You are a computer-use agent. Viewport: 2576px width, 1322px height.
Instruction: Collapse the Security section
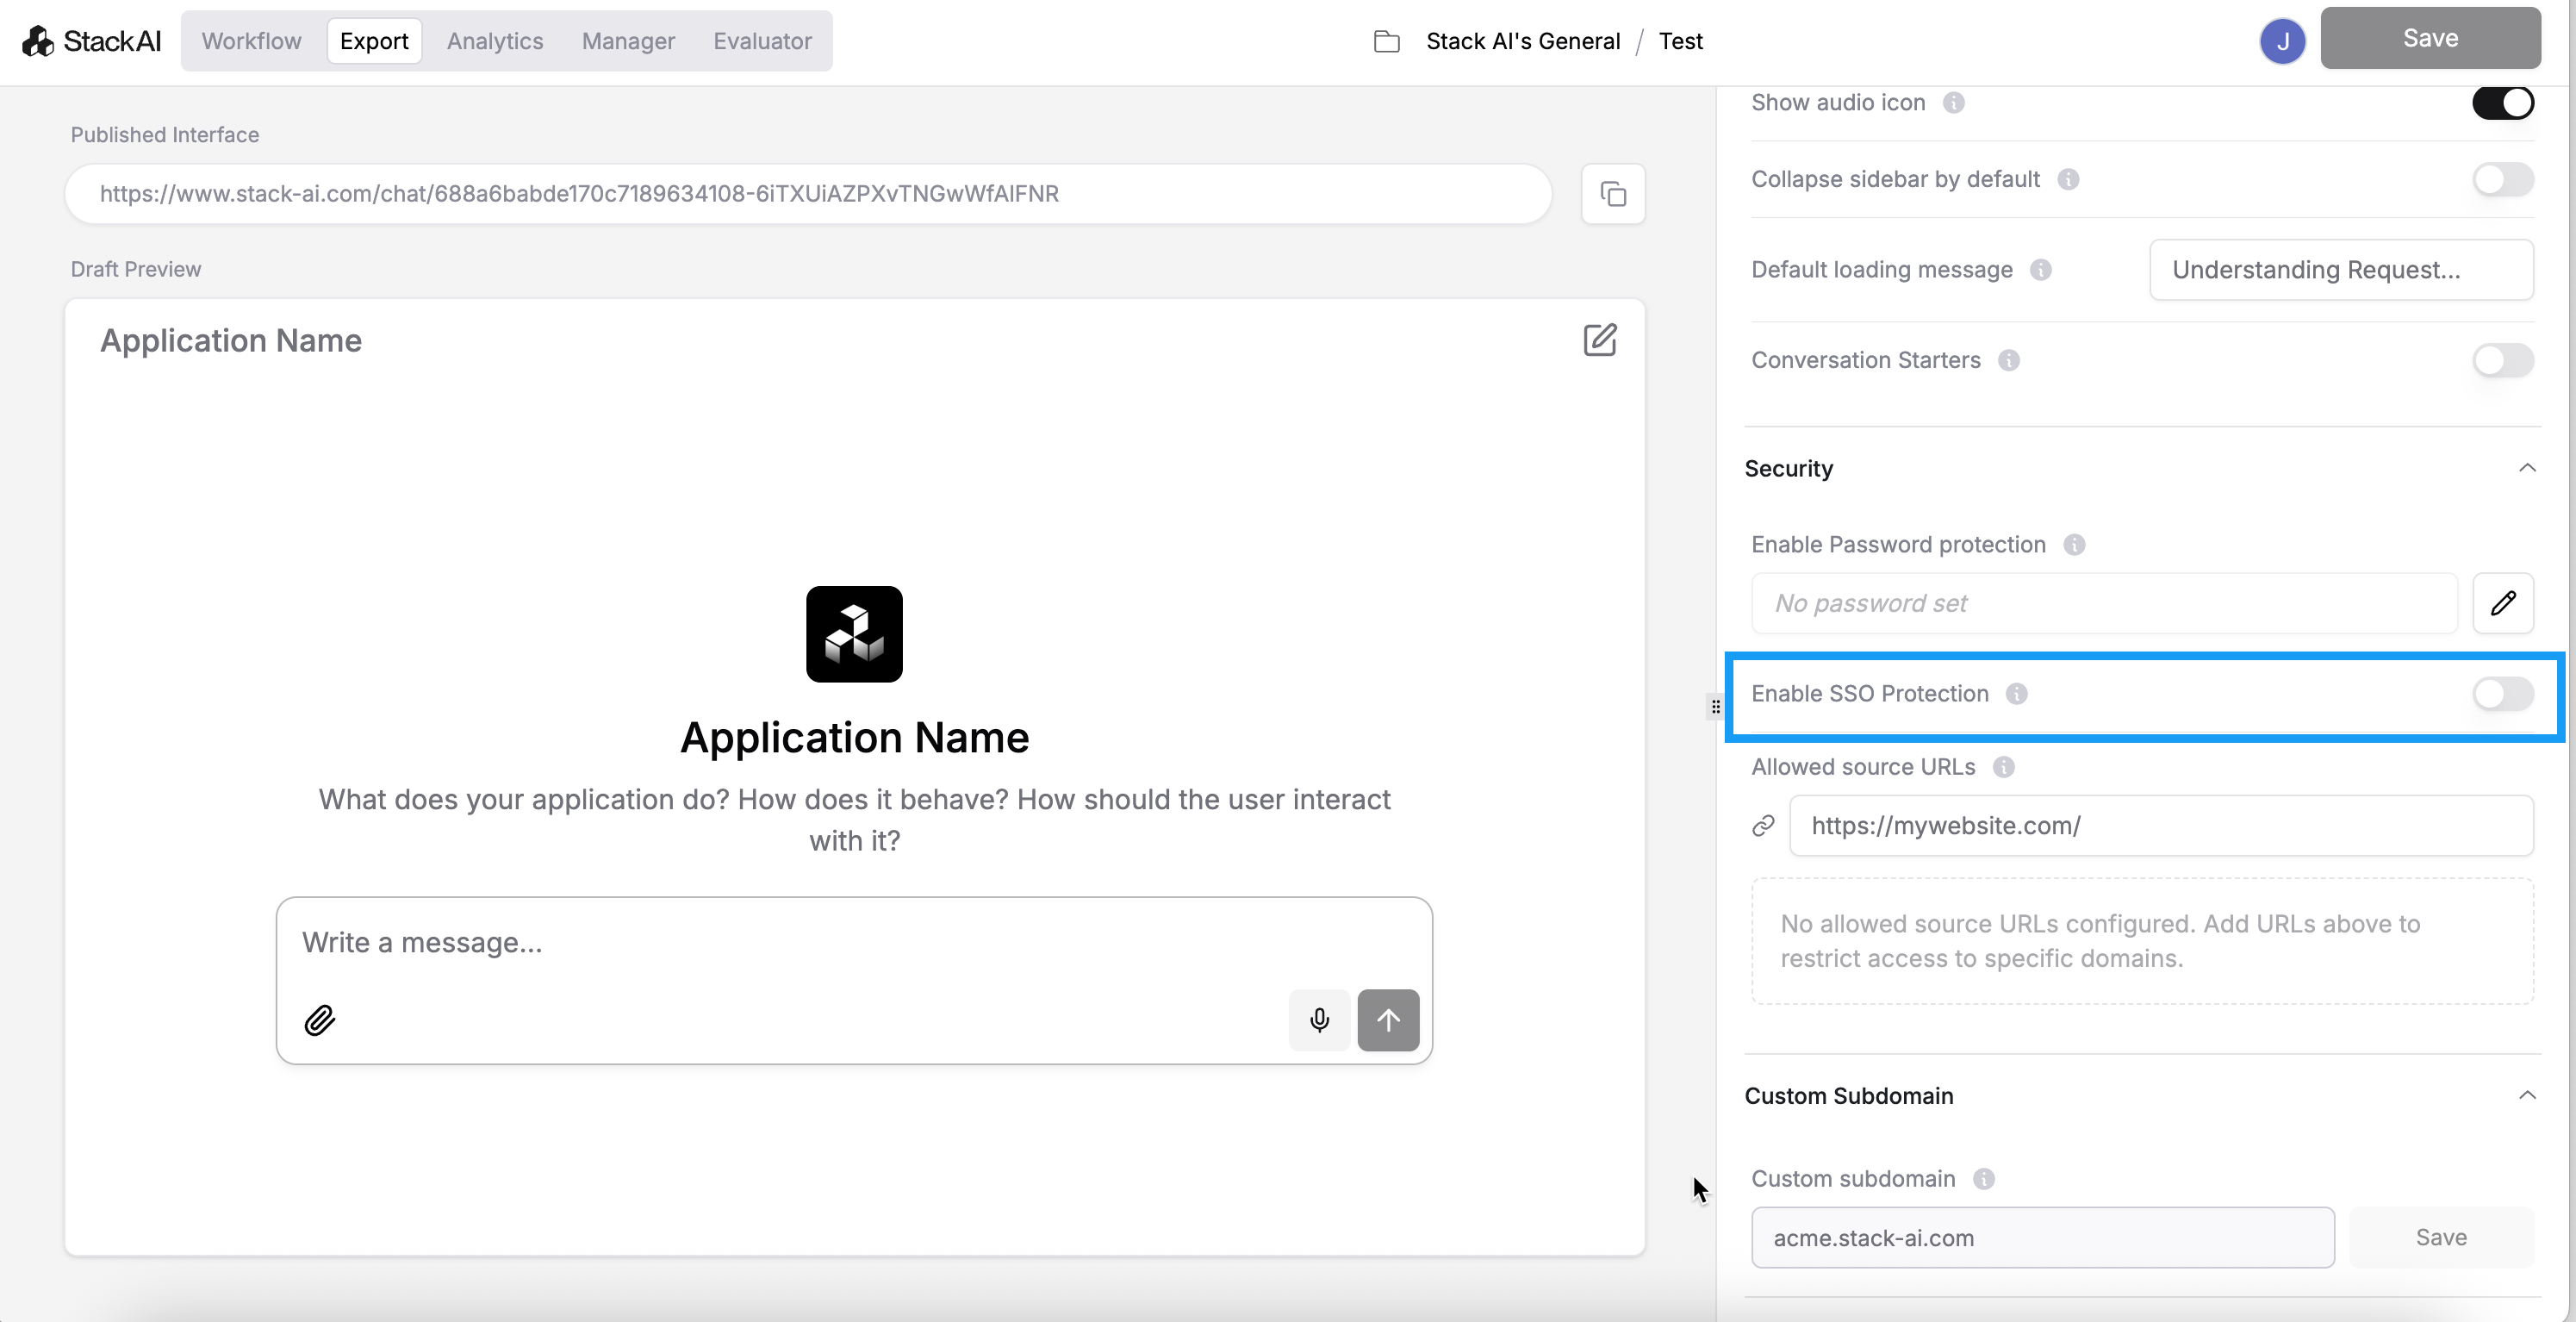click(2526, 468)
